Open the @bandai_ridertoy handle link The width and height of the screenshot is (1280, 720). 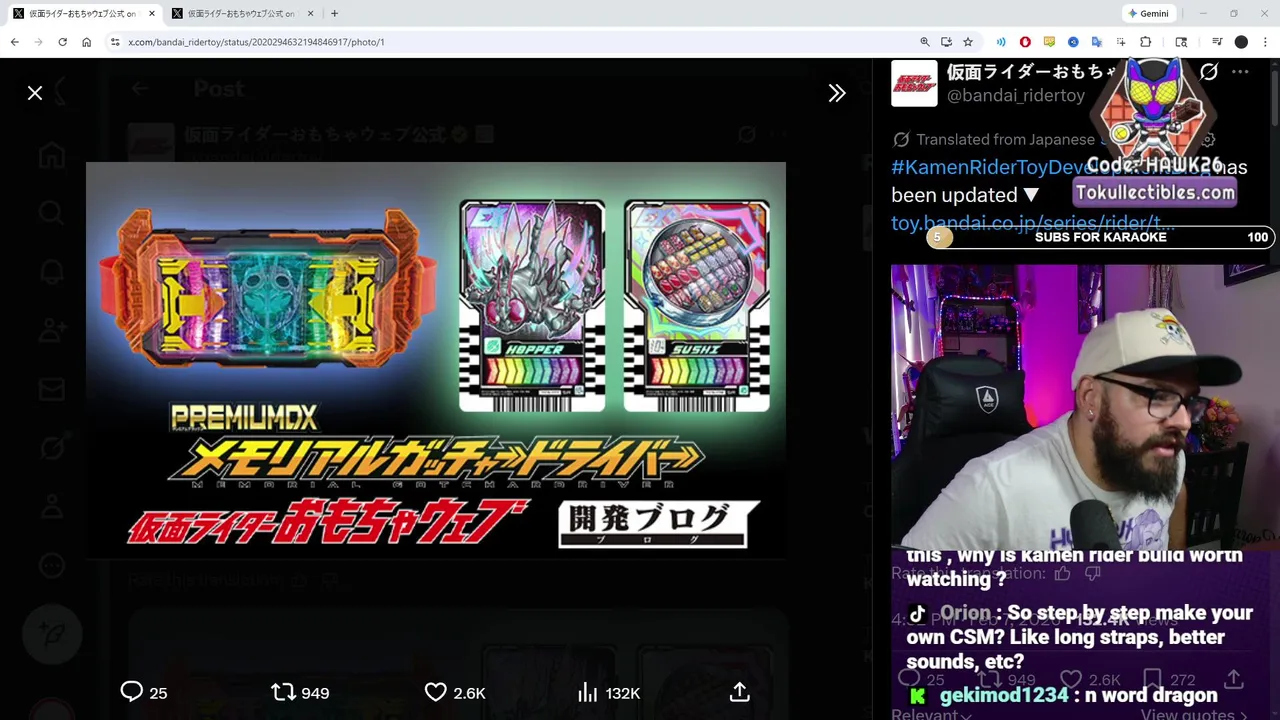[x=1016, y=96]
